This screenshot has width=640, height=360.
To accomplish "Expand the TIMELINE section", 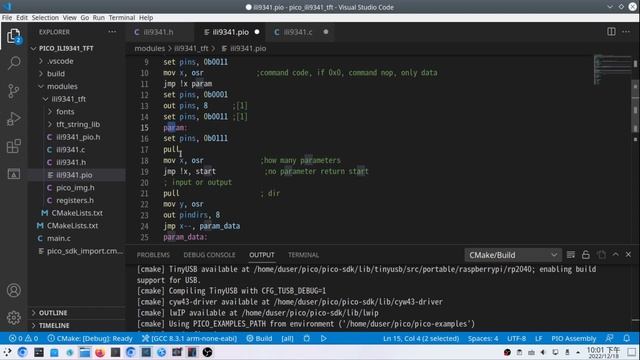I will [x=54, y=325].
